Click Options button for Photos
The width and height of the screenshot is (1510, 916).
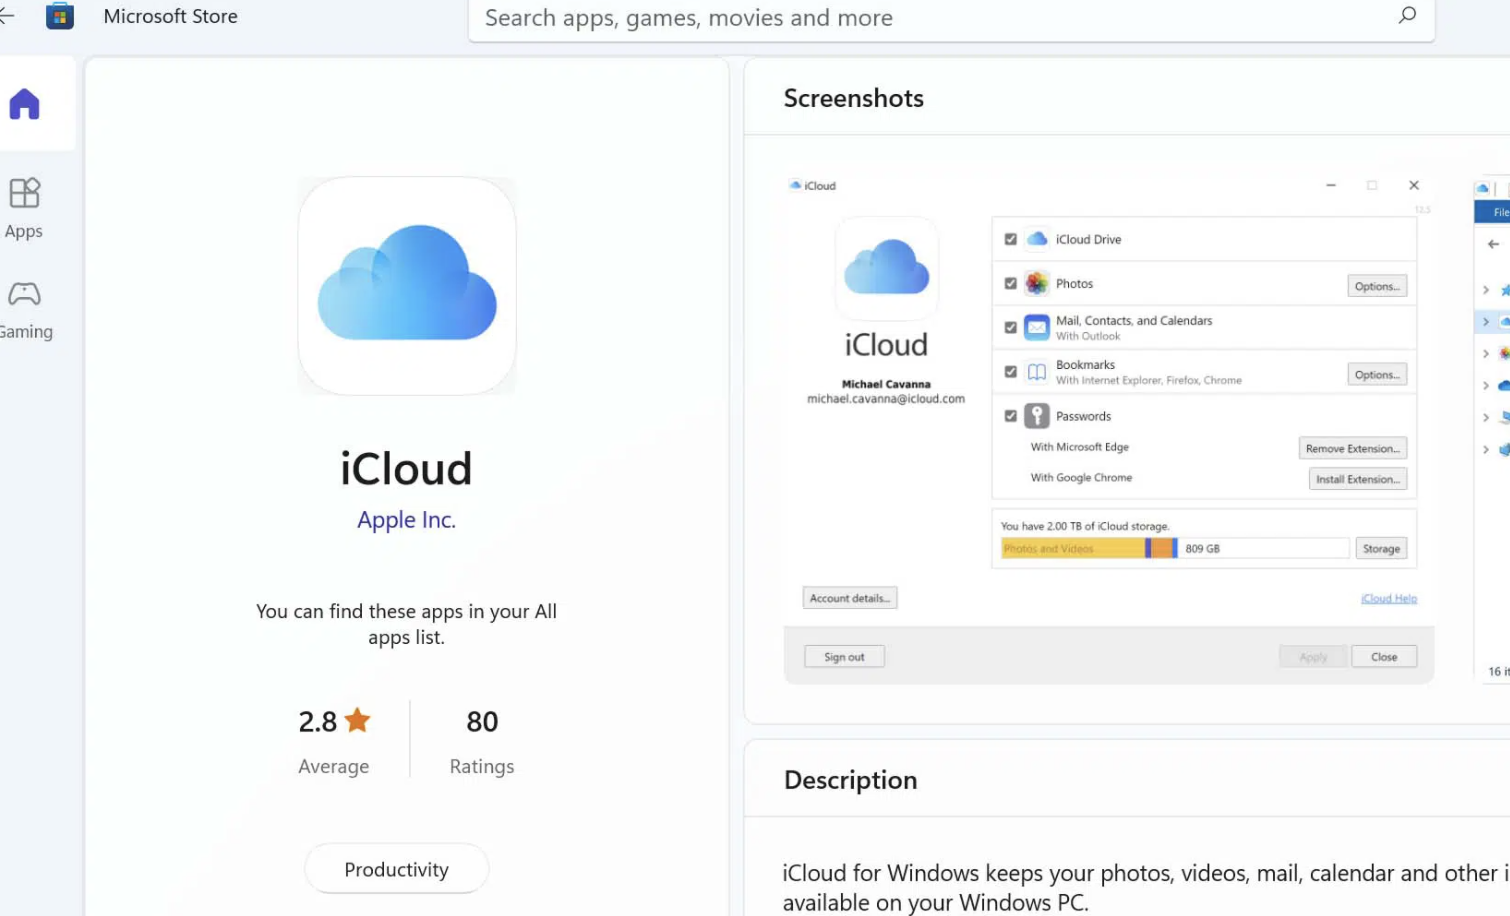click(x=1377, y=286)
